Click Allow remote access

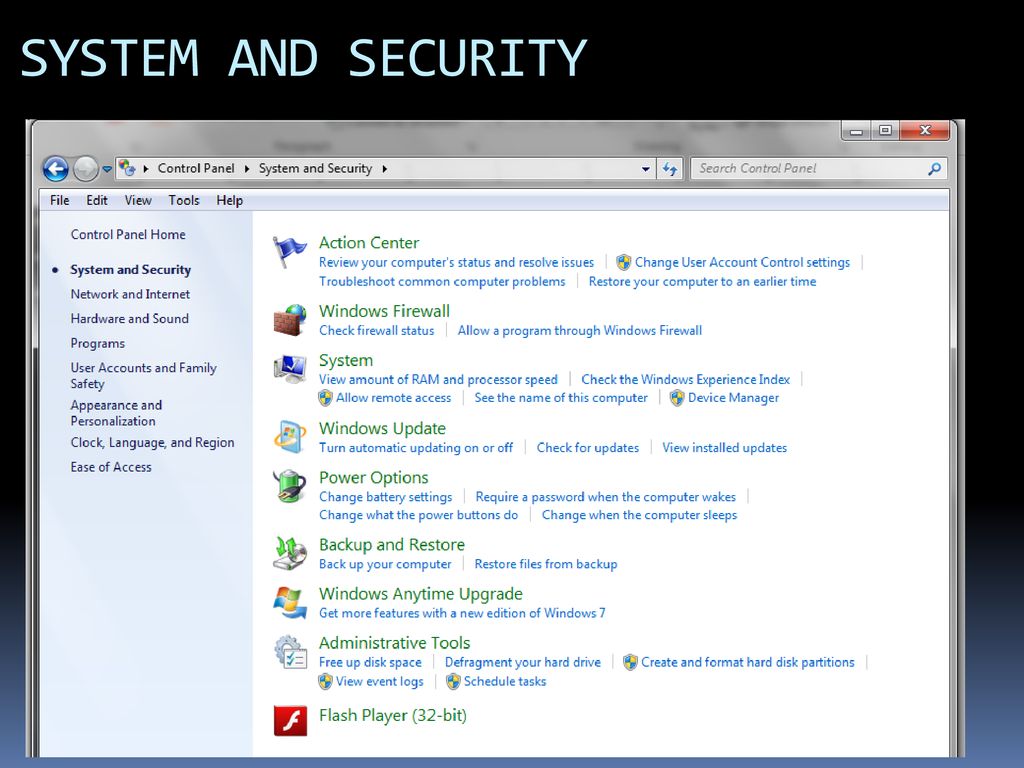point(393,398)
